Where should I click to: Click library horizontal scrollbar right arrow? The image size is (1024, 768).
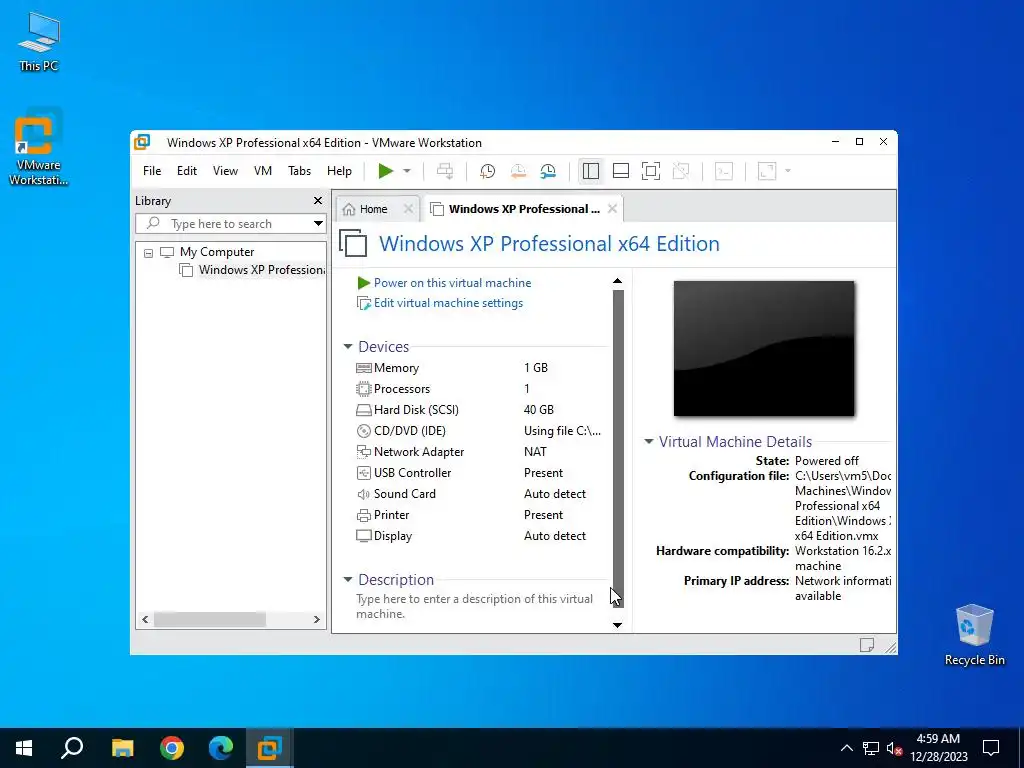click(317, 619)
